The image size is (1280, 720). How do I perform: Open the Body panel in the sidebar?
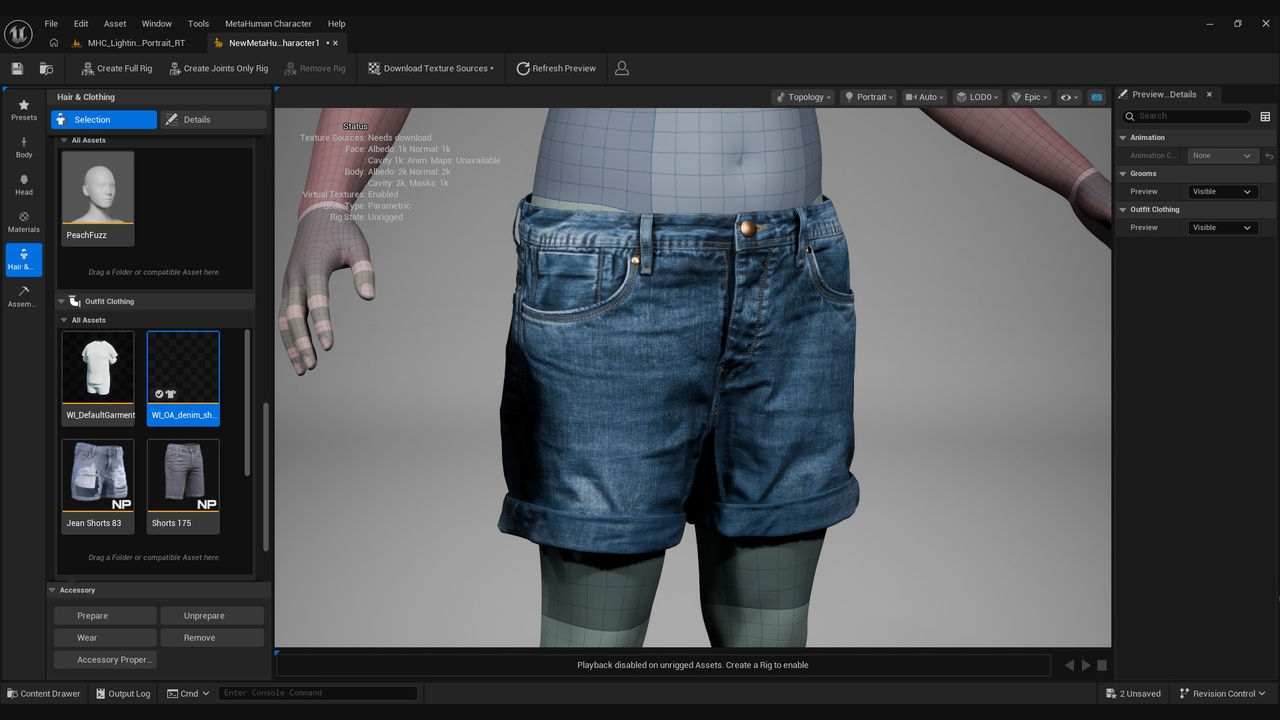(24, 148)
